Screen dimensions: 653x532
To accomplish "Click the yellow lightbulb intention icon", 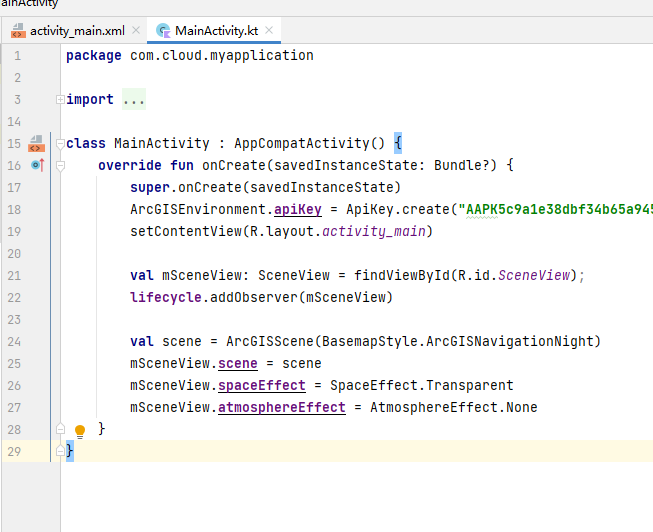I will point(81,430).
